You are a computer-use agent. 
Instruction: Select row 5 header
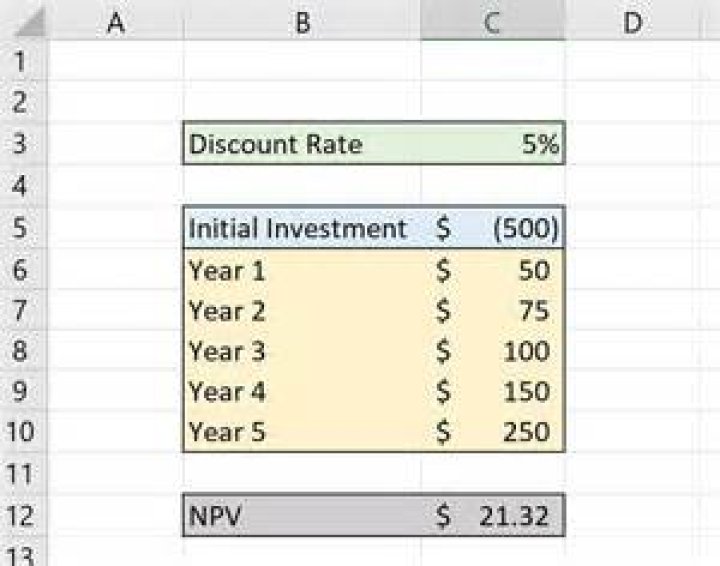[22, 228]
